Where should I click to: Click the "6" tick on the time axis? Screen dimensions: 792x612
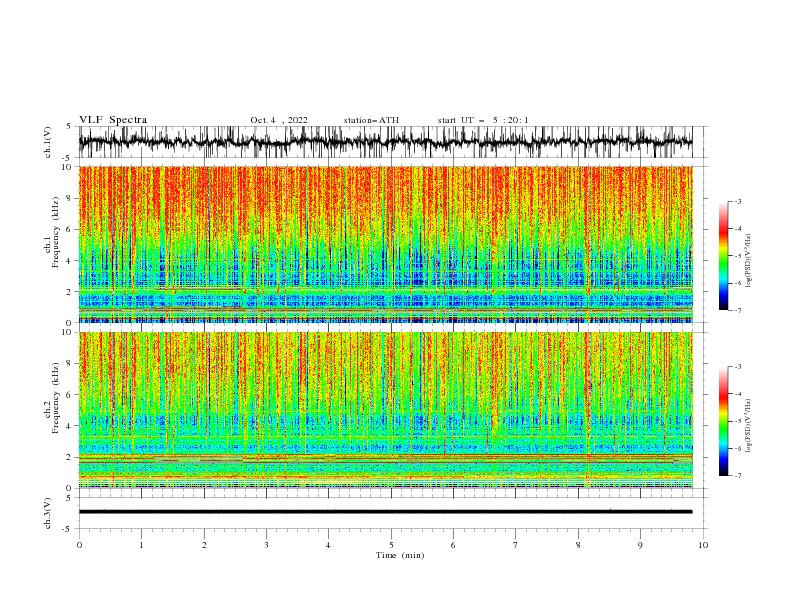(453, 545)
